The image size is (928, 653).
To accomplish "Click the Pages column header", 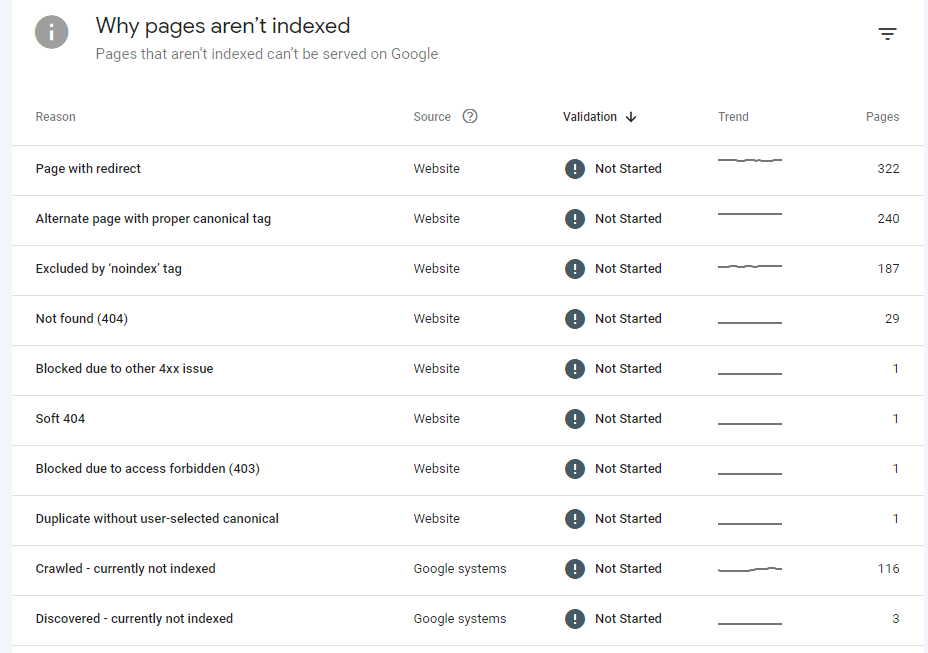I will click(882, 117).
